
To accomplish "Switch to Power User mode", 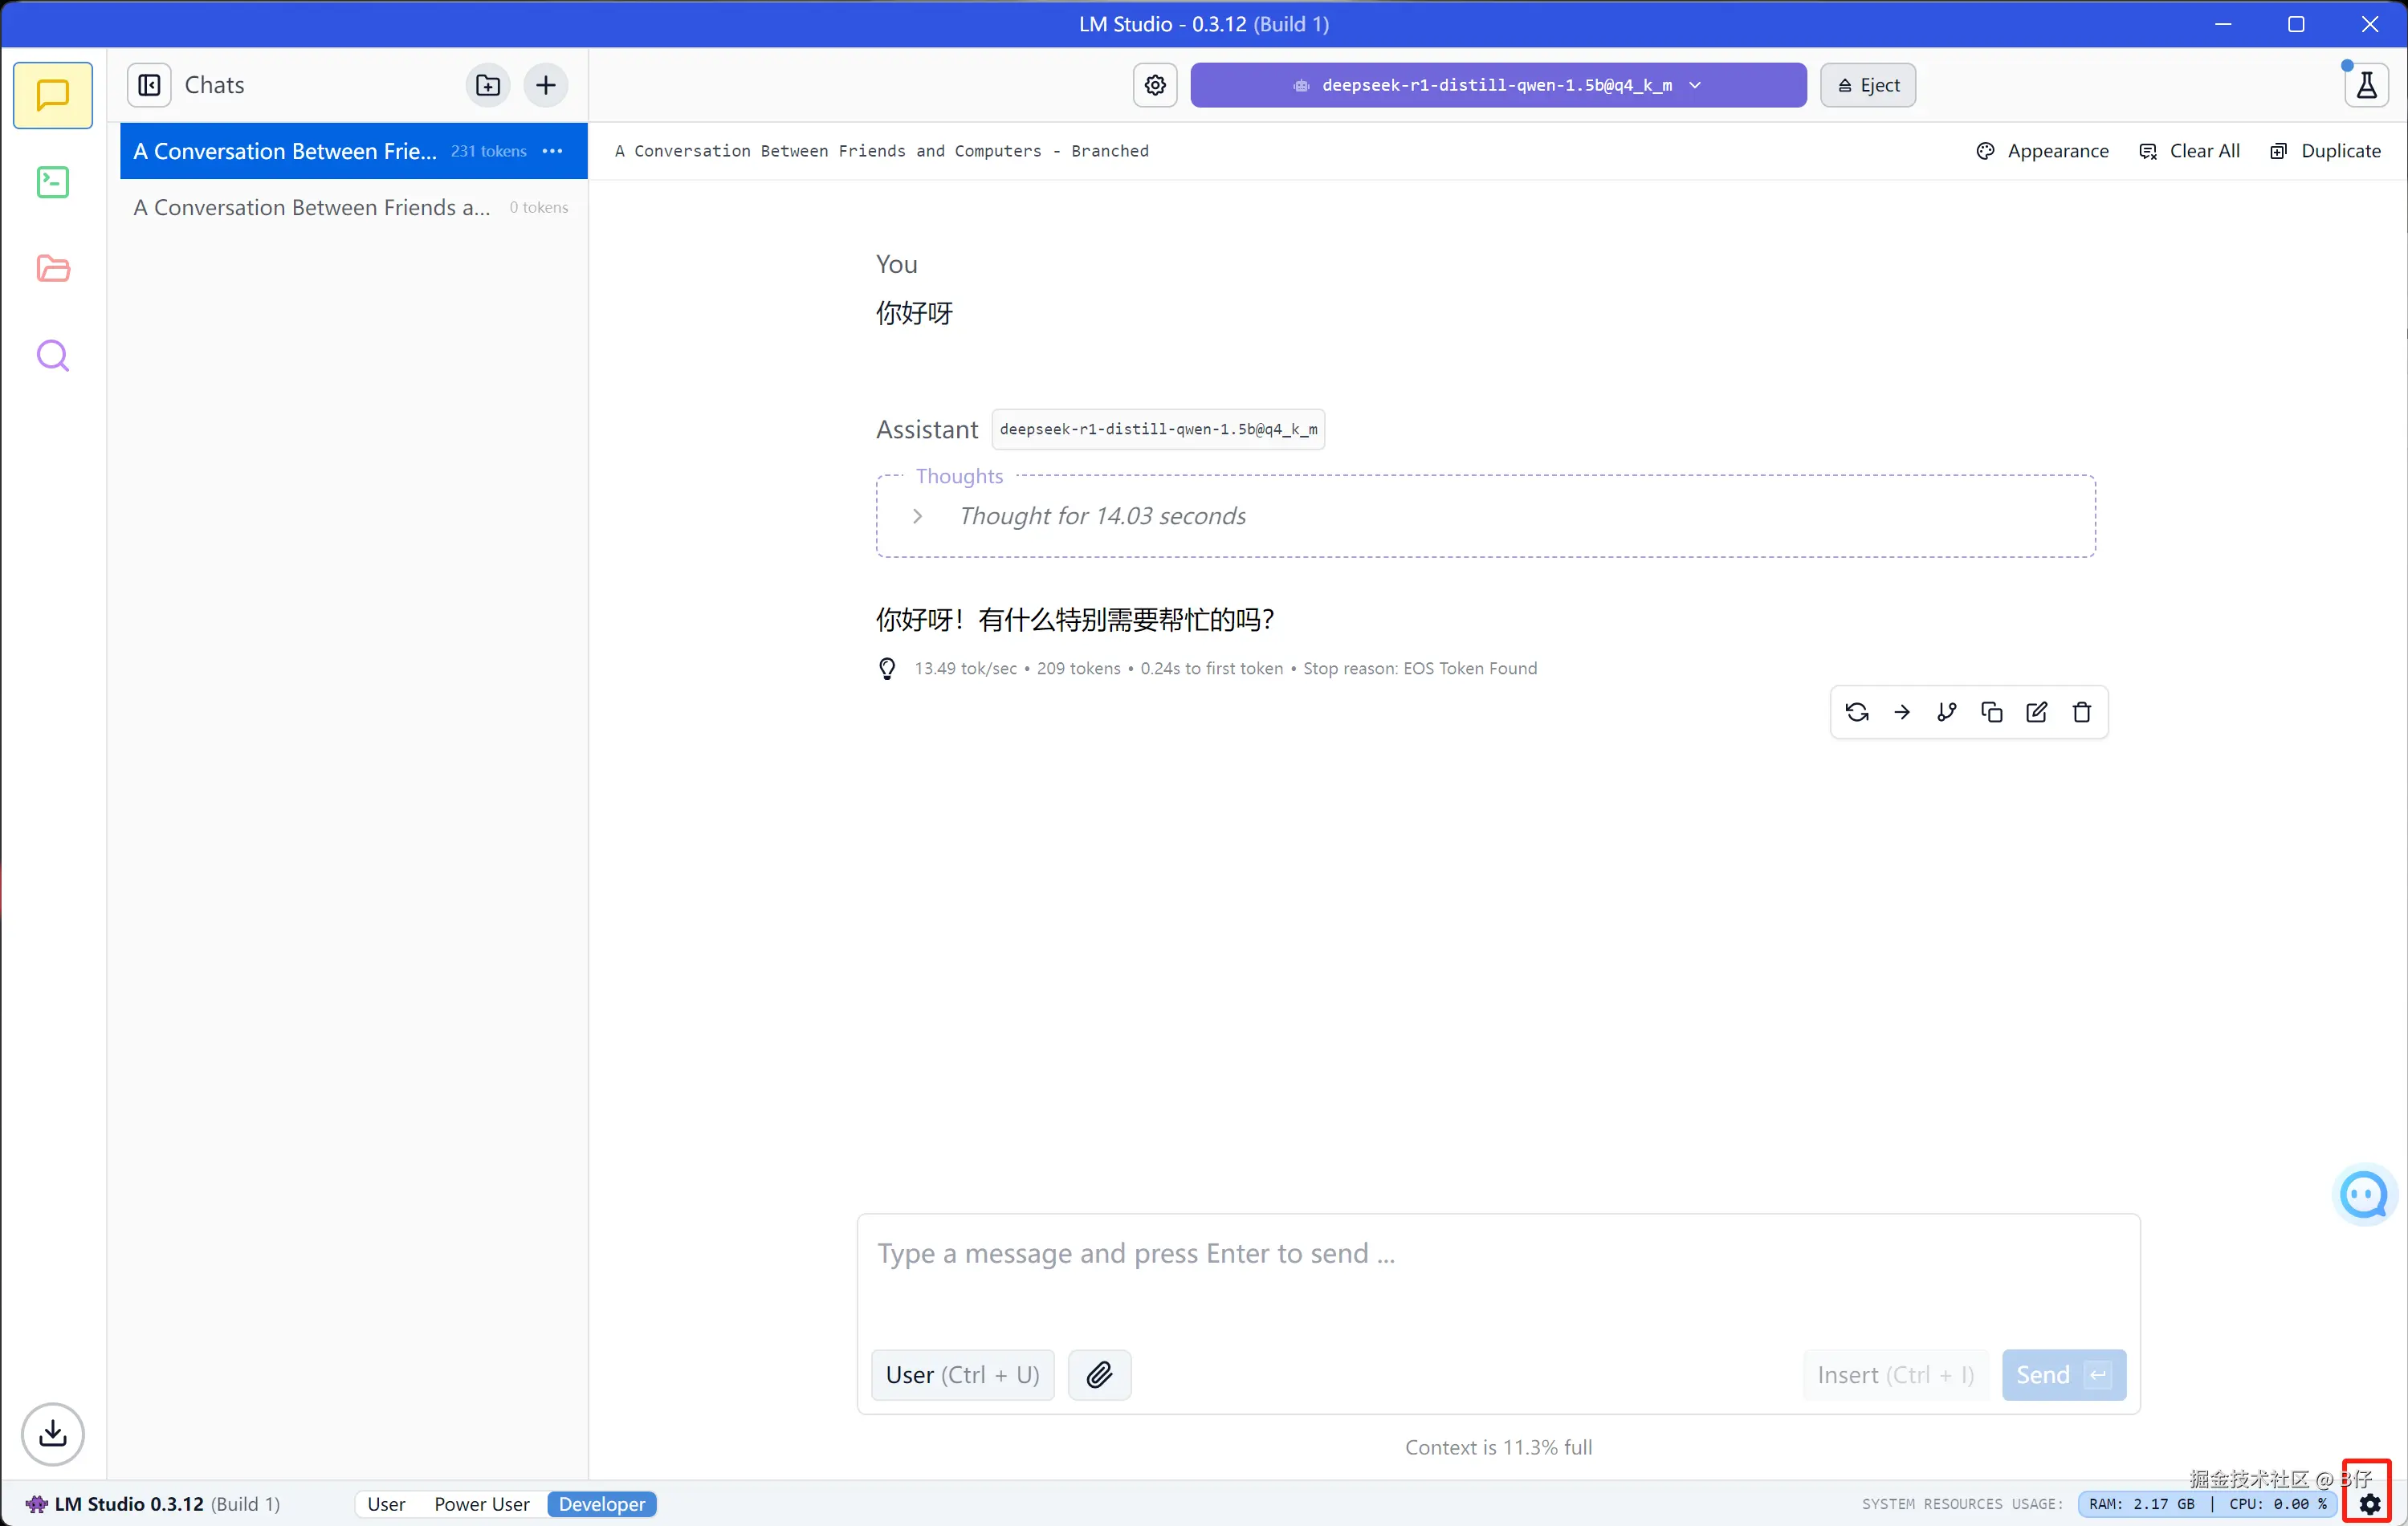I will click(481, 1503).
